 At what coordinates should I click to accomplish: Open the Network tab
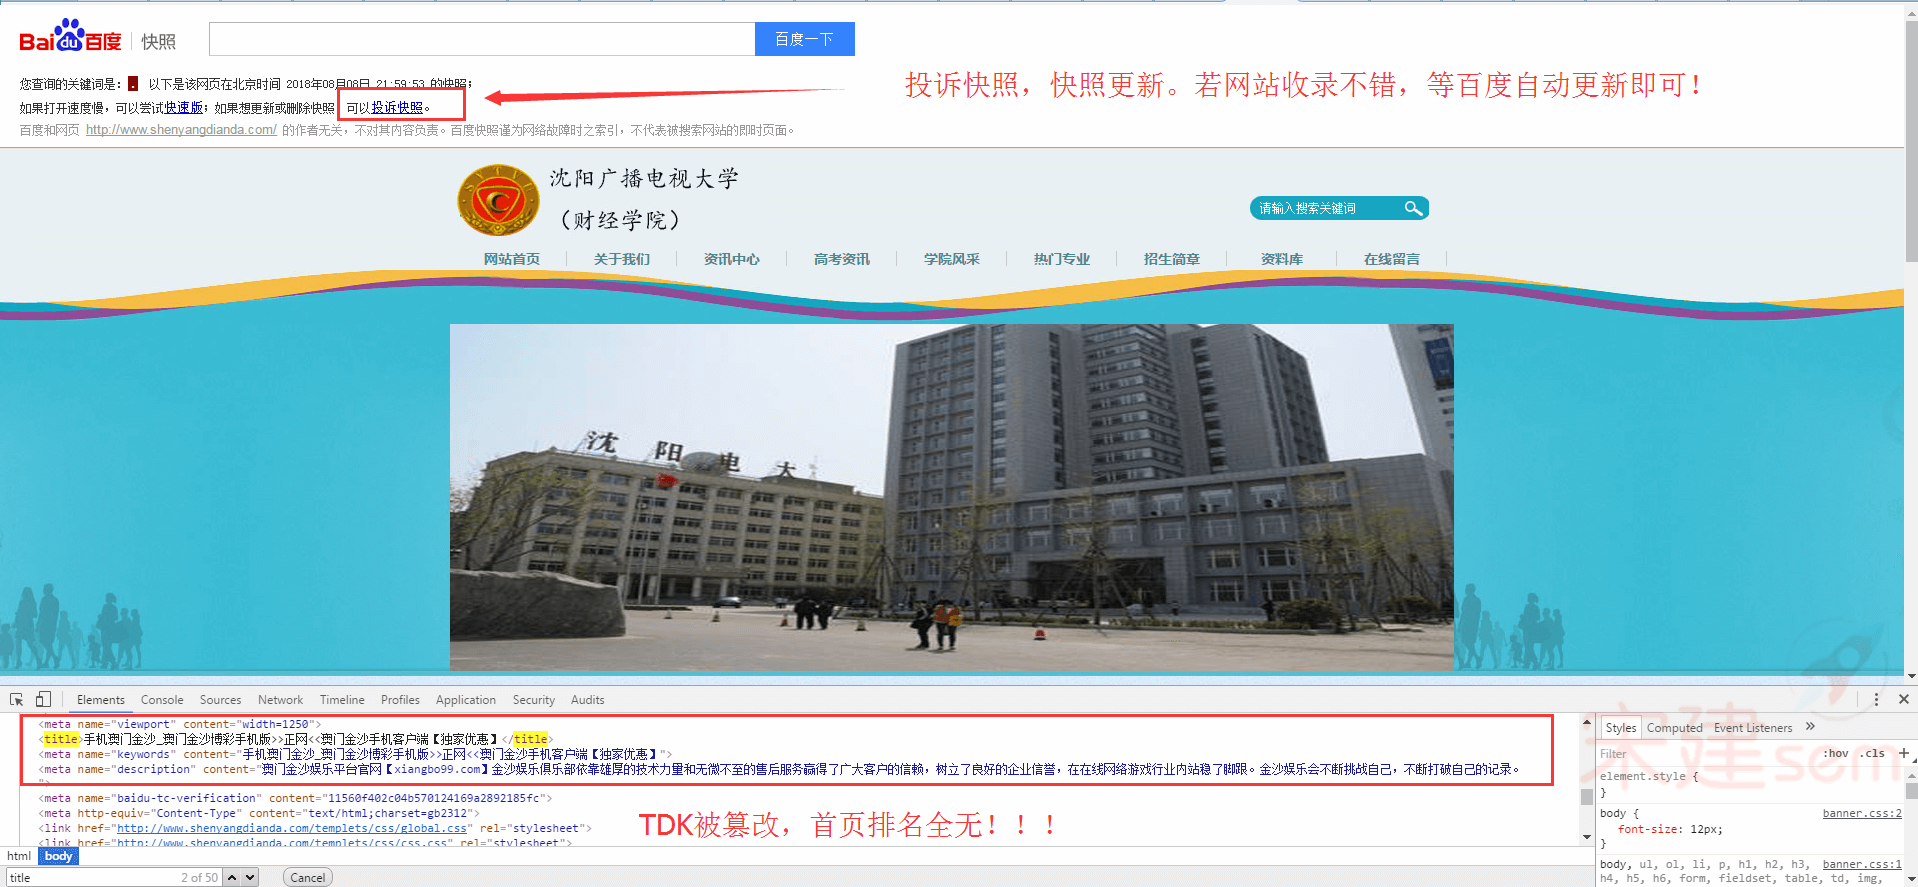pyautogui.click(x=280, y=700)
